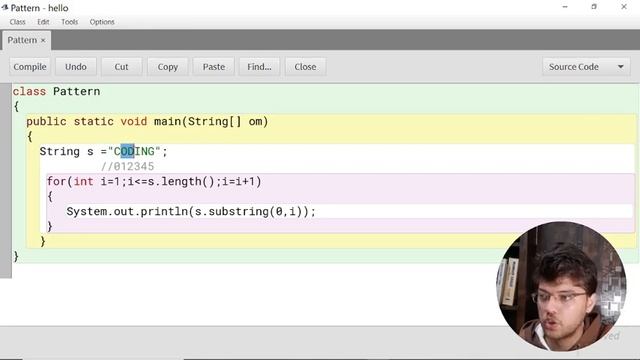The width and height of the screenshot is (640, 360).
Task: Open the Options menu
Action: tap(102, 22)
